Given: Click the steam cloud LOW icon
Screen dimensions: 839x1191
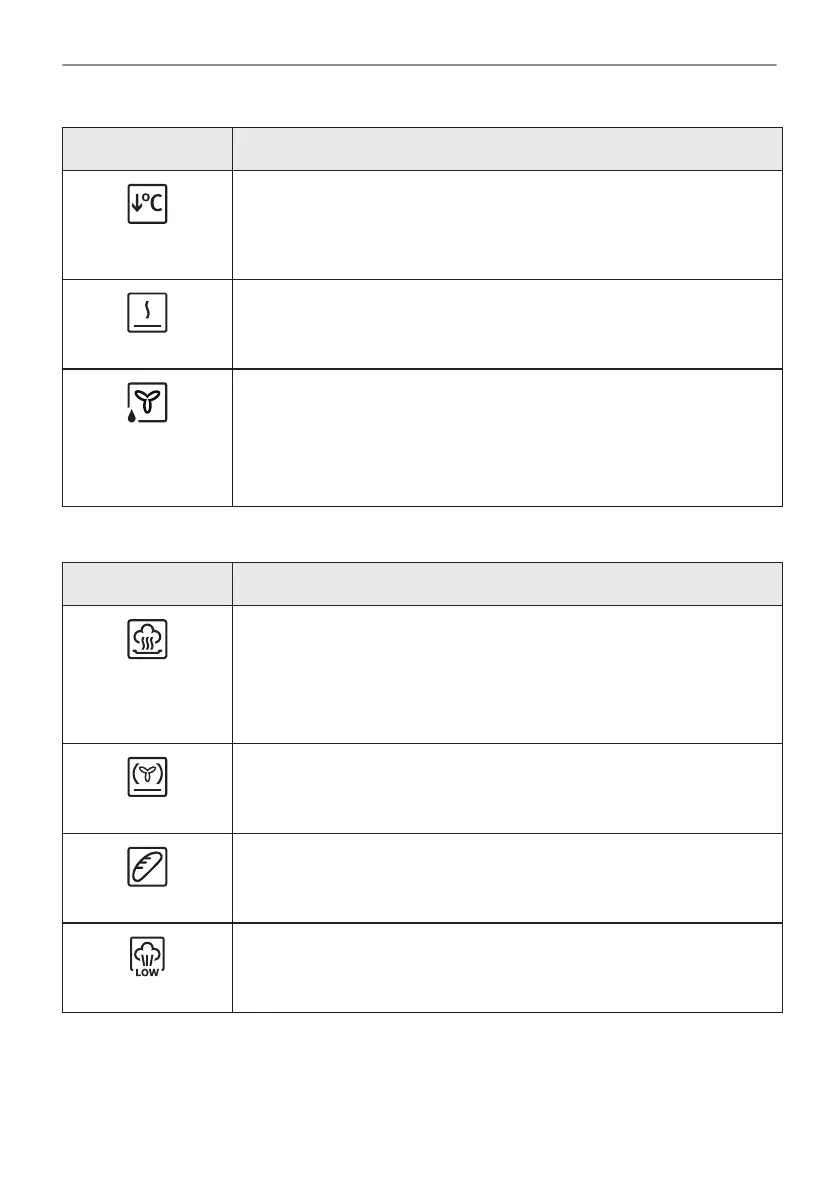Looking at the screenshot, I should [x=147, y=957].
